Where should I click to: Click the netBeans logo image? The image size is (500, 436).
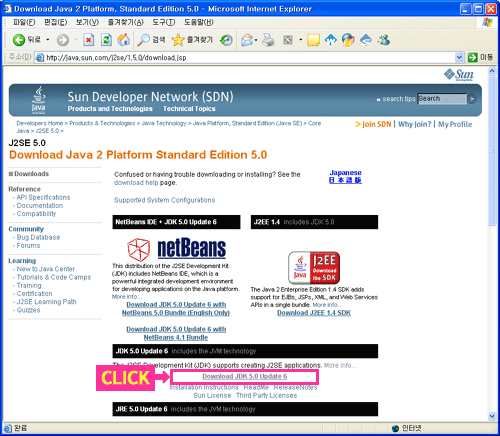click(176, 249)
